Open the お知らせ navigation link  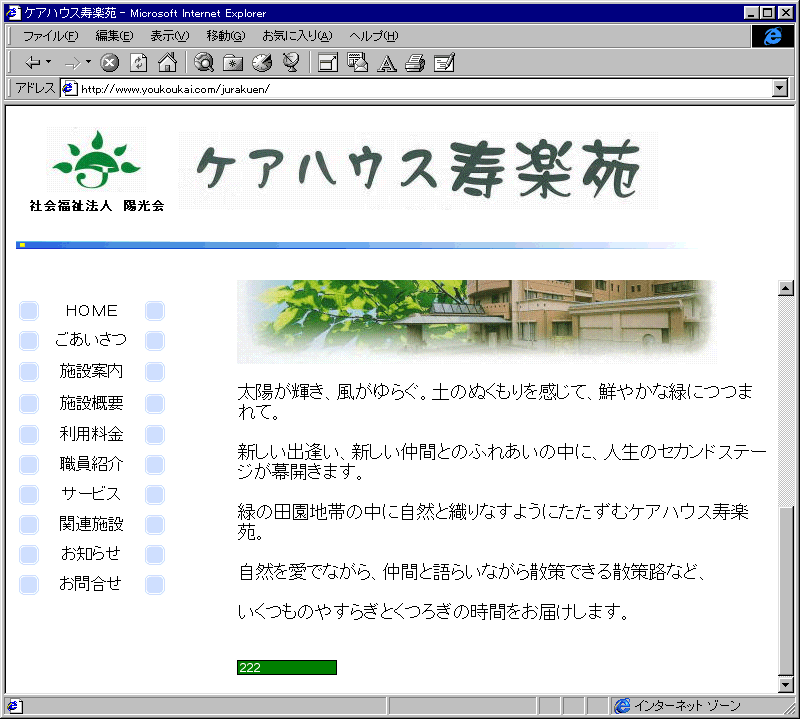click(x=91, y=553)
